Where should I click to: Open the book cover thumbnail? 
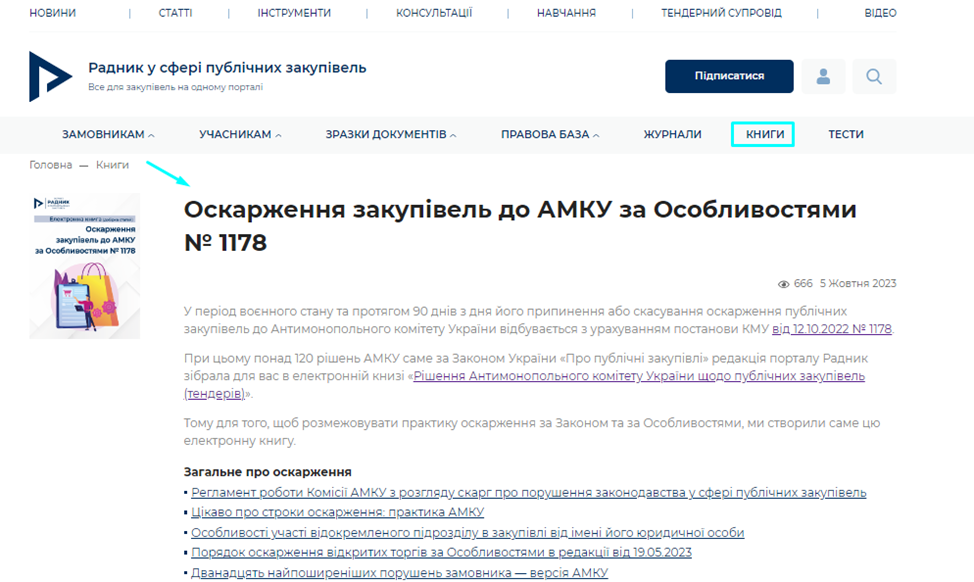84,266
